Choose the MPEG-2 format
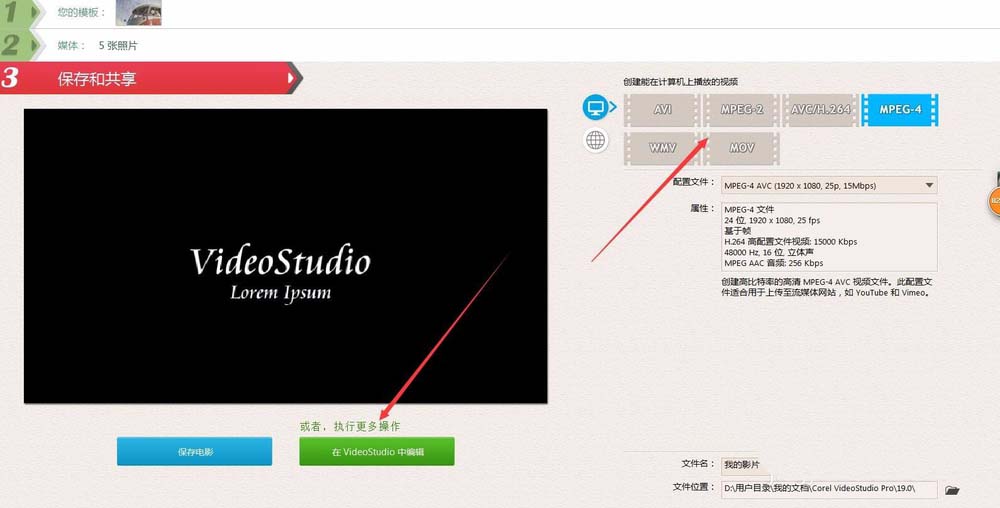1000x508 pixels. [x=741, y=110]
